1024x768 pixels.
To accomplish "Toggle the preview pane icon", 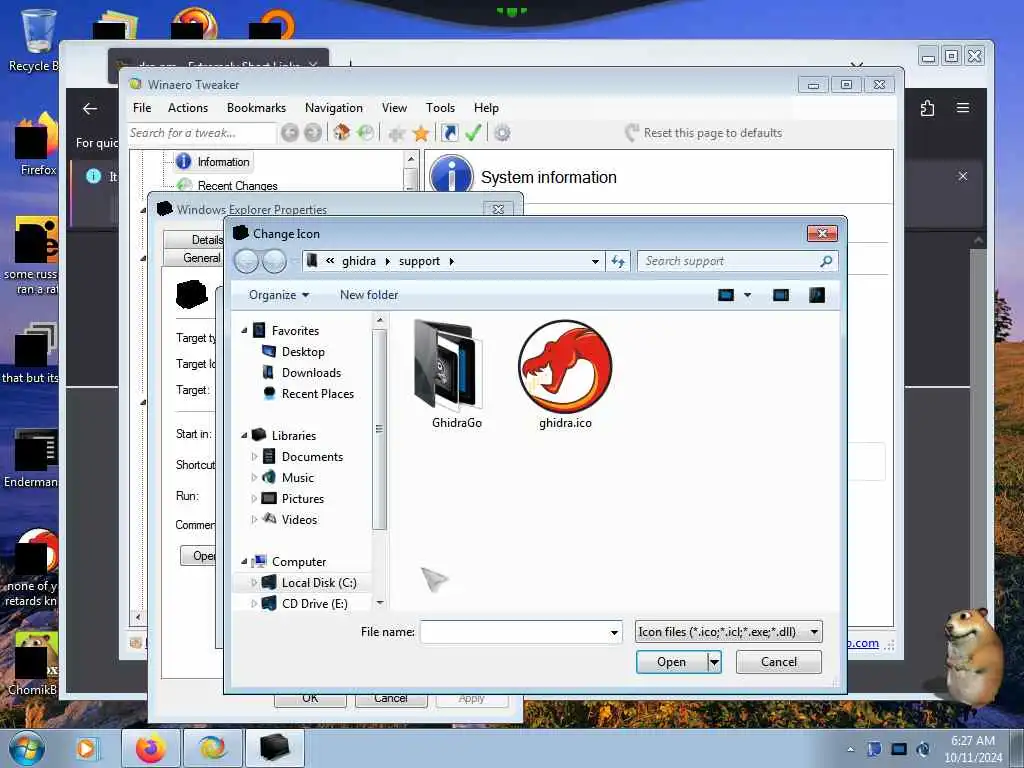I will tap(780, 295).
